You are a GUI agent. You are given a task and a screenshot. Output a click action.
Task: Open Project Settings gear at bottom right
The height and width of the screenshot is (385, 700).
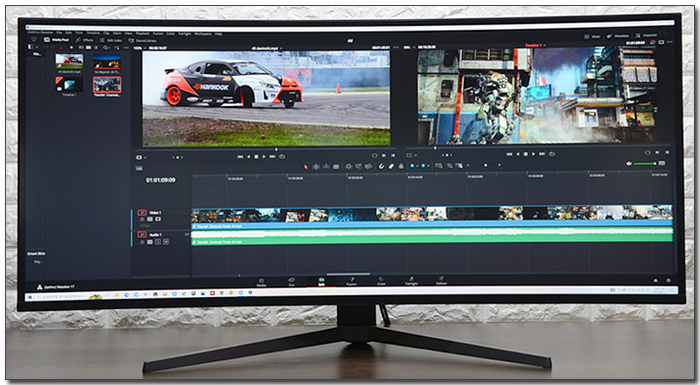pyautogui.click(x=668, y=280)
